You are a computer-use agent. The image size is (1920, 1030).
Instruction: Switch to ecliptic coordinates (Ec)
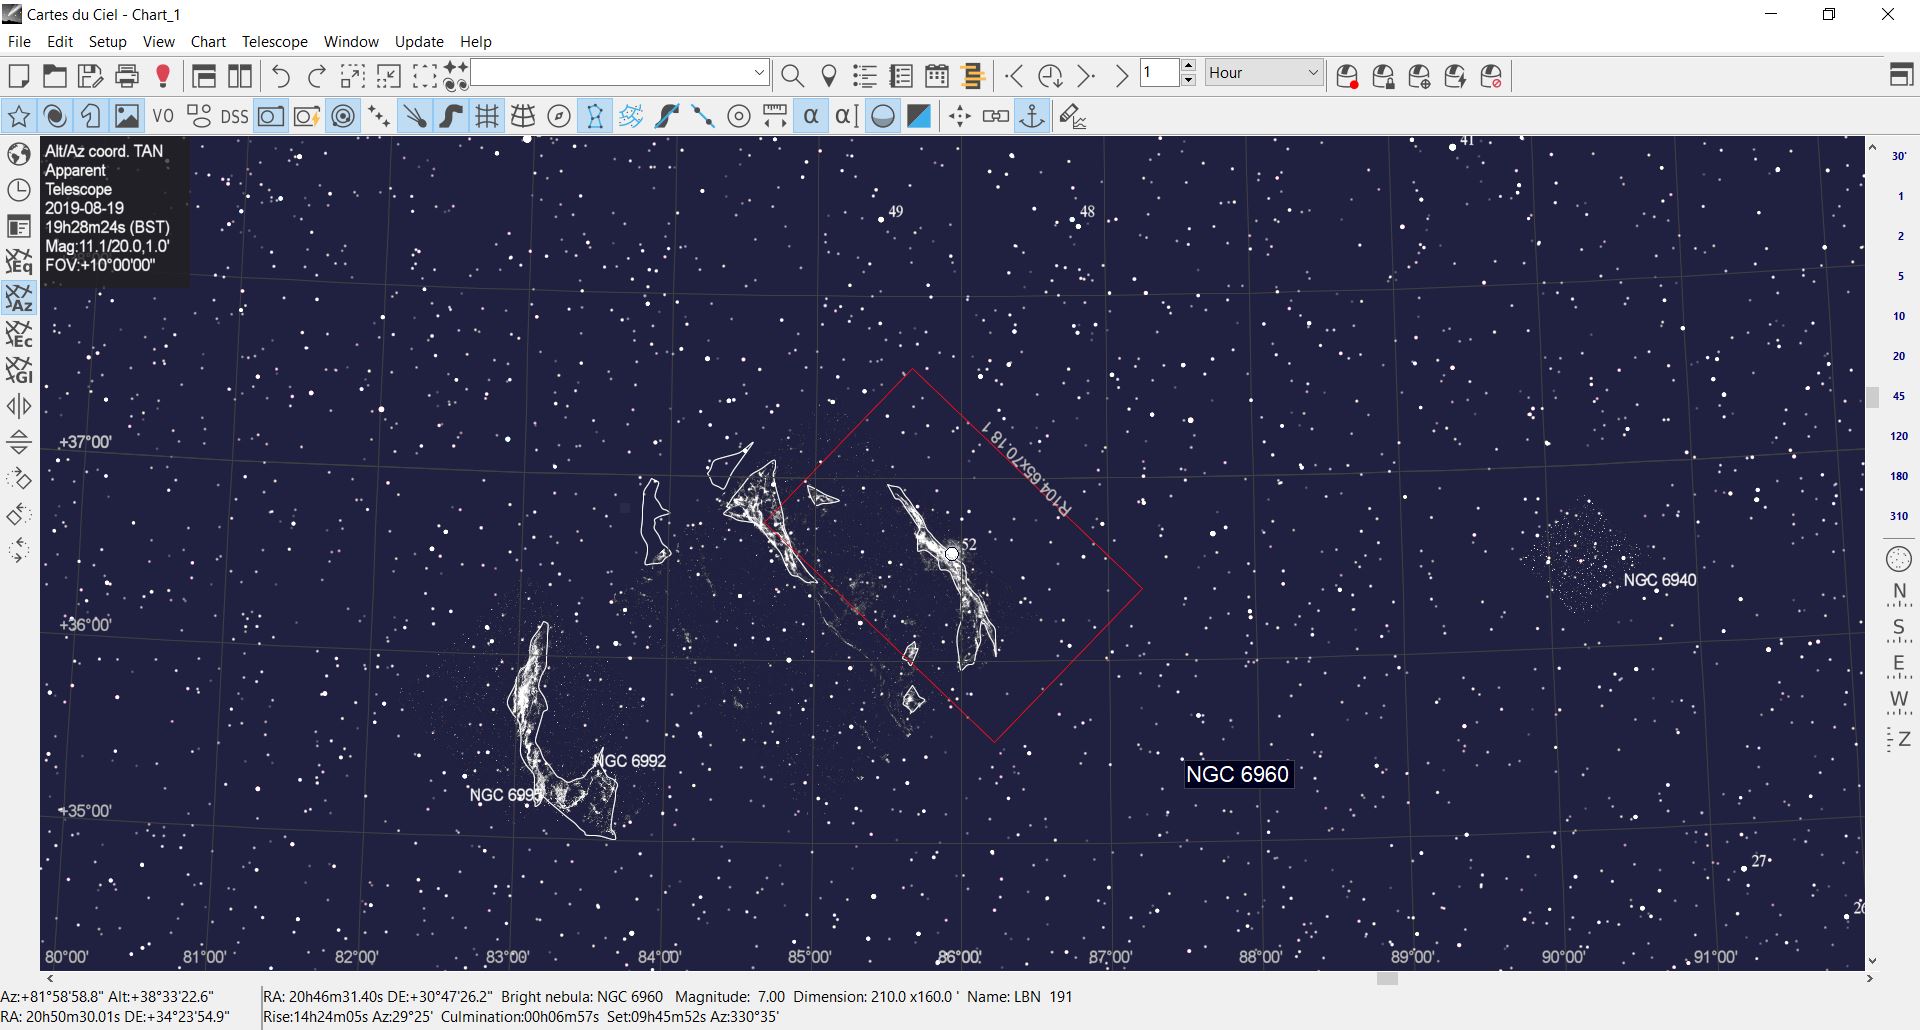click(x=19, y=334)
